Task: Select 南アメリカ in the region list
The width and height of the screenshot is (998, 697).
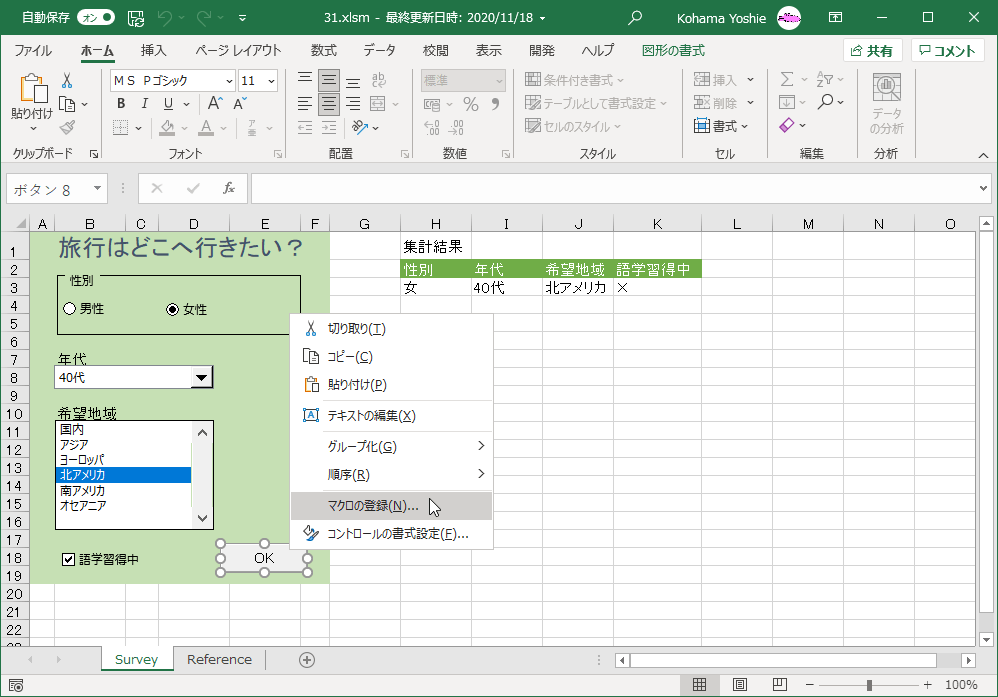Action: pyautogui.click(x=83, y=490)
